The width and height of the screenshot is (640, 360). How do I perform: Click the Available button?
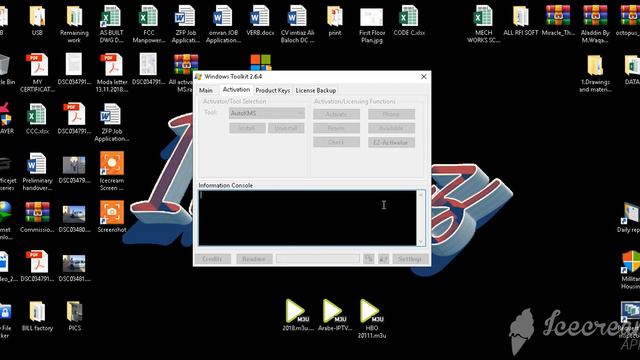(x=391, y=128)
